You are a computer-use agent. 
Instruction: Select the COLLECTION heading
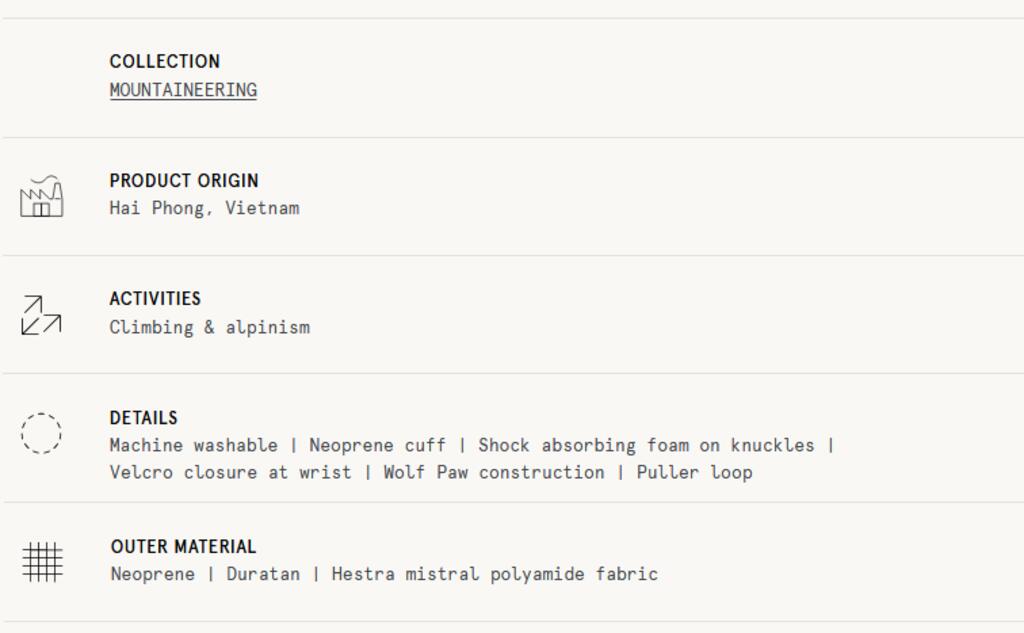pyautogui.click(x=165, y=61)
